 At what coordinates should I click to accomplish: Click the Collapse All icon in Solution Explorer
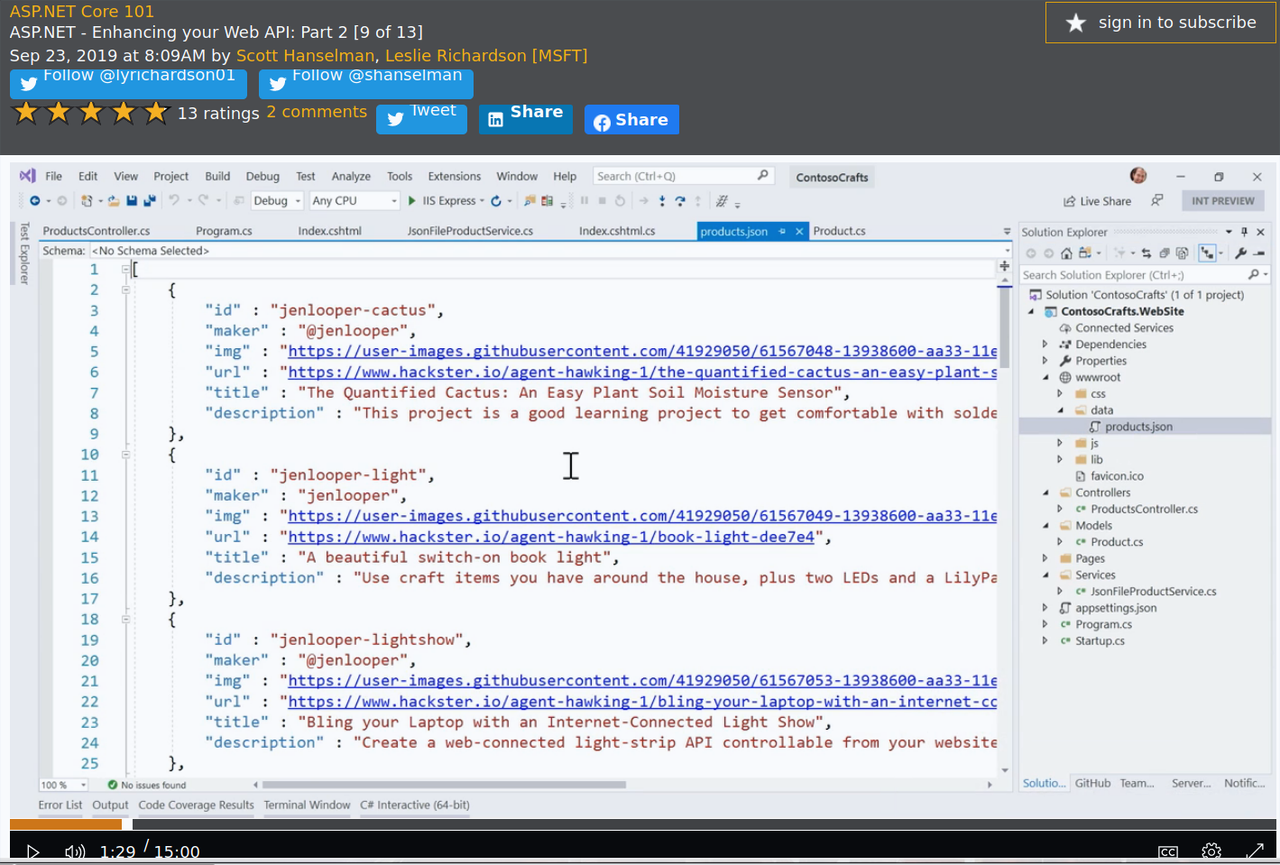[x=1165, y=253]
